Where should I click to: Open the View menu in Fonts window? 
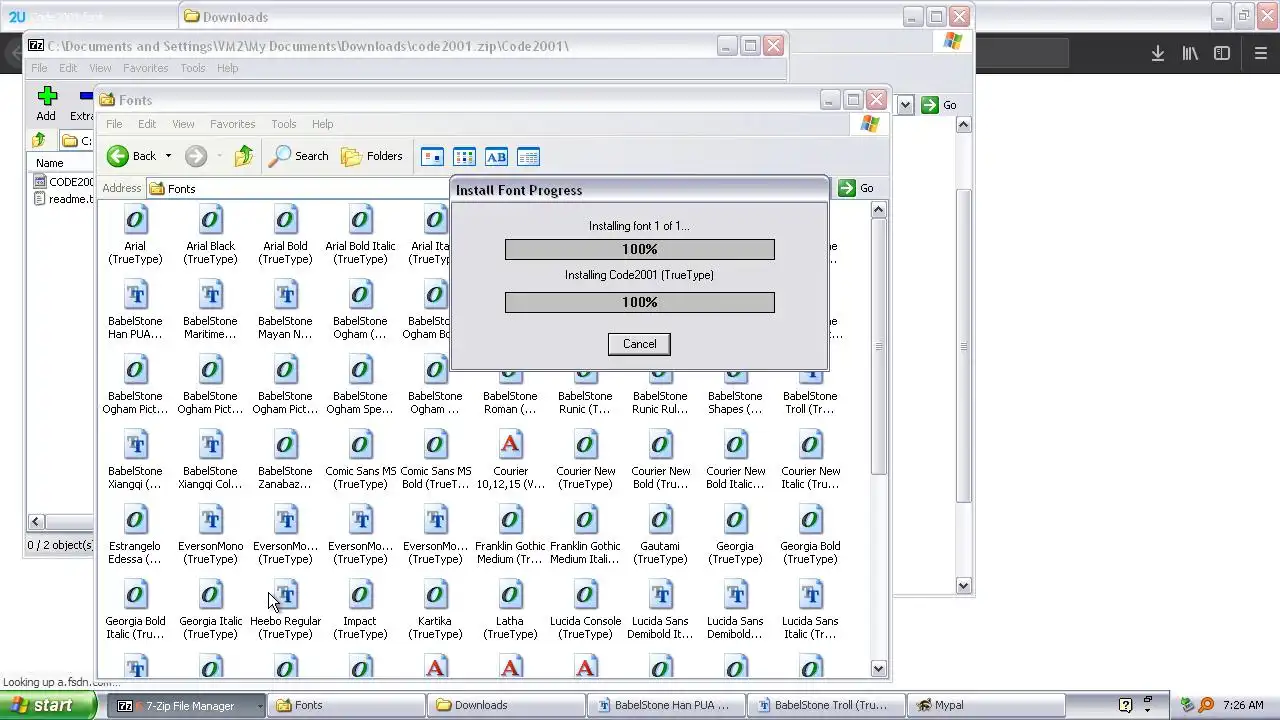click(x=183, y=124)
